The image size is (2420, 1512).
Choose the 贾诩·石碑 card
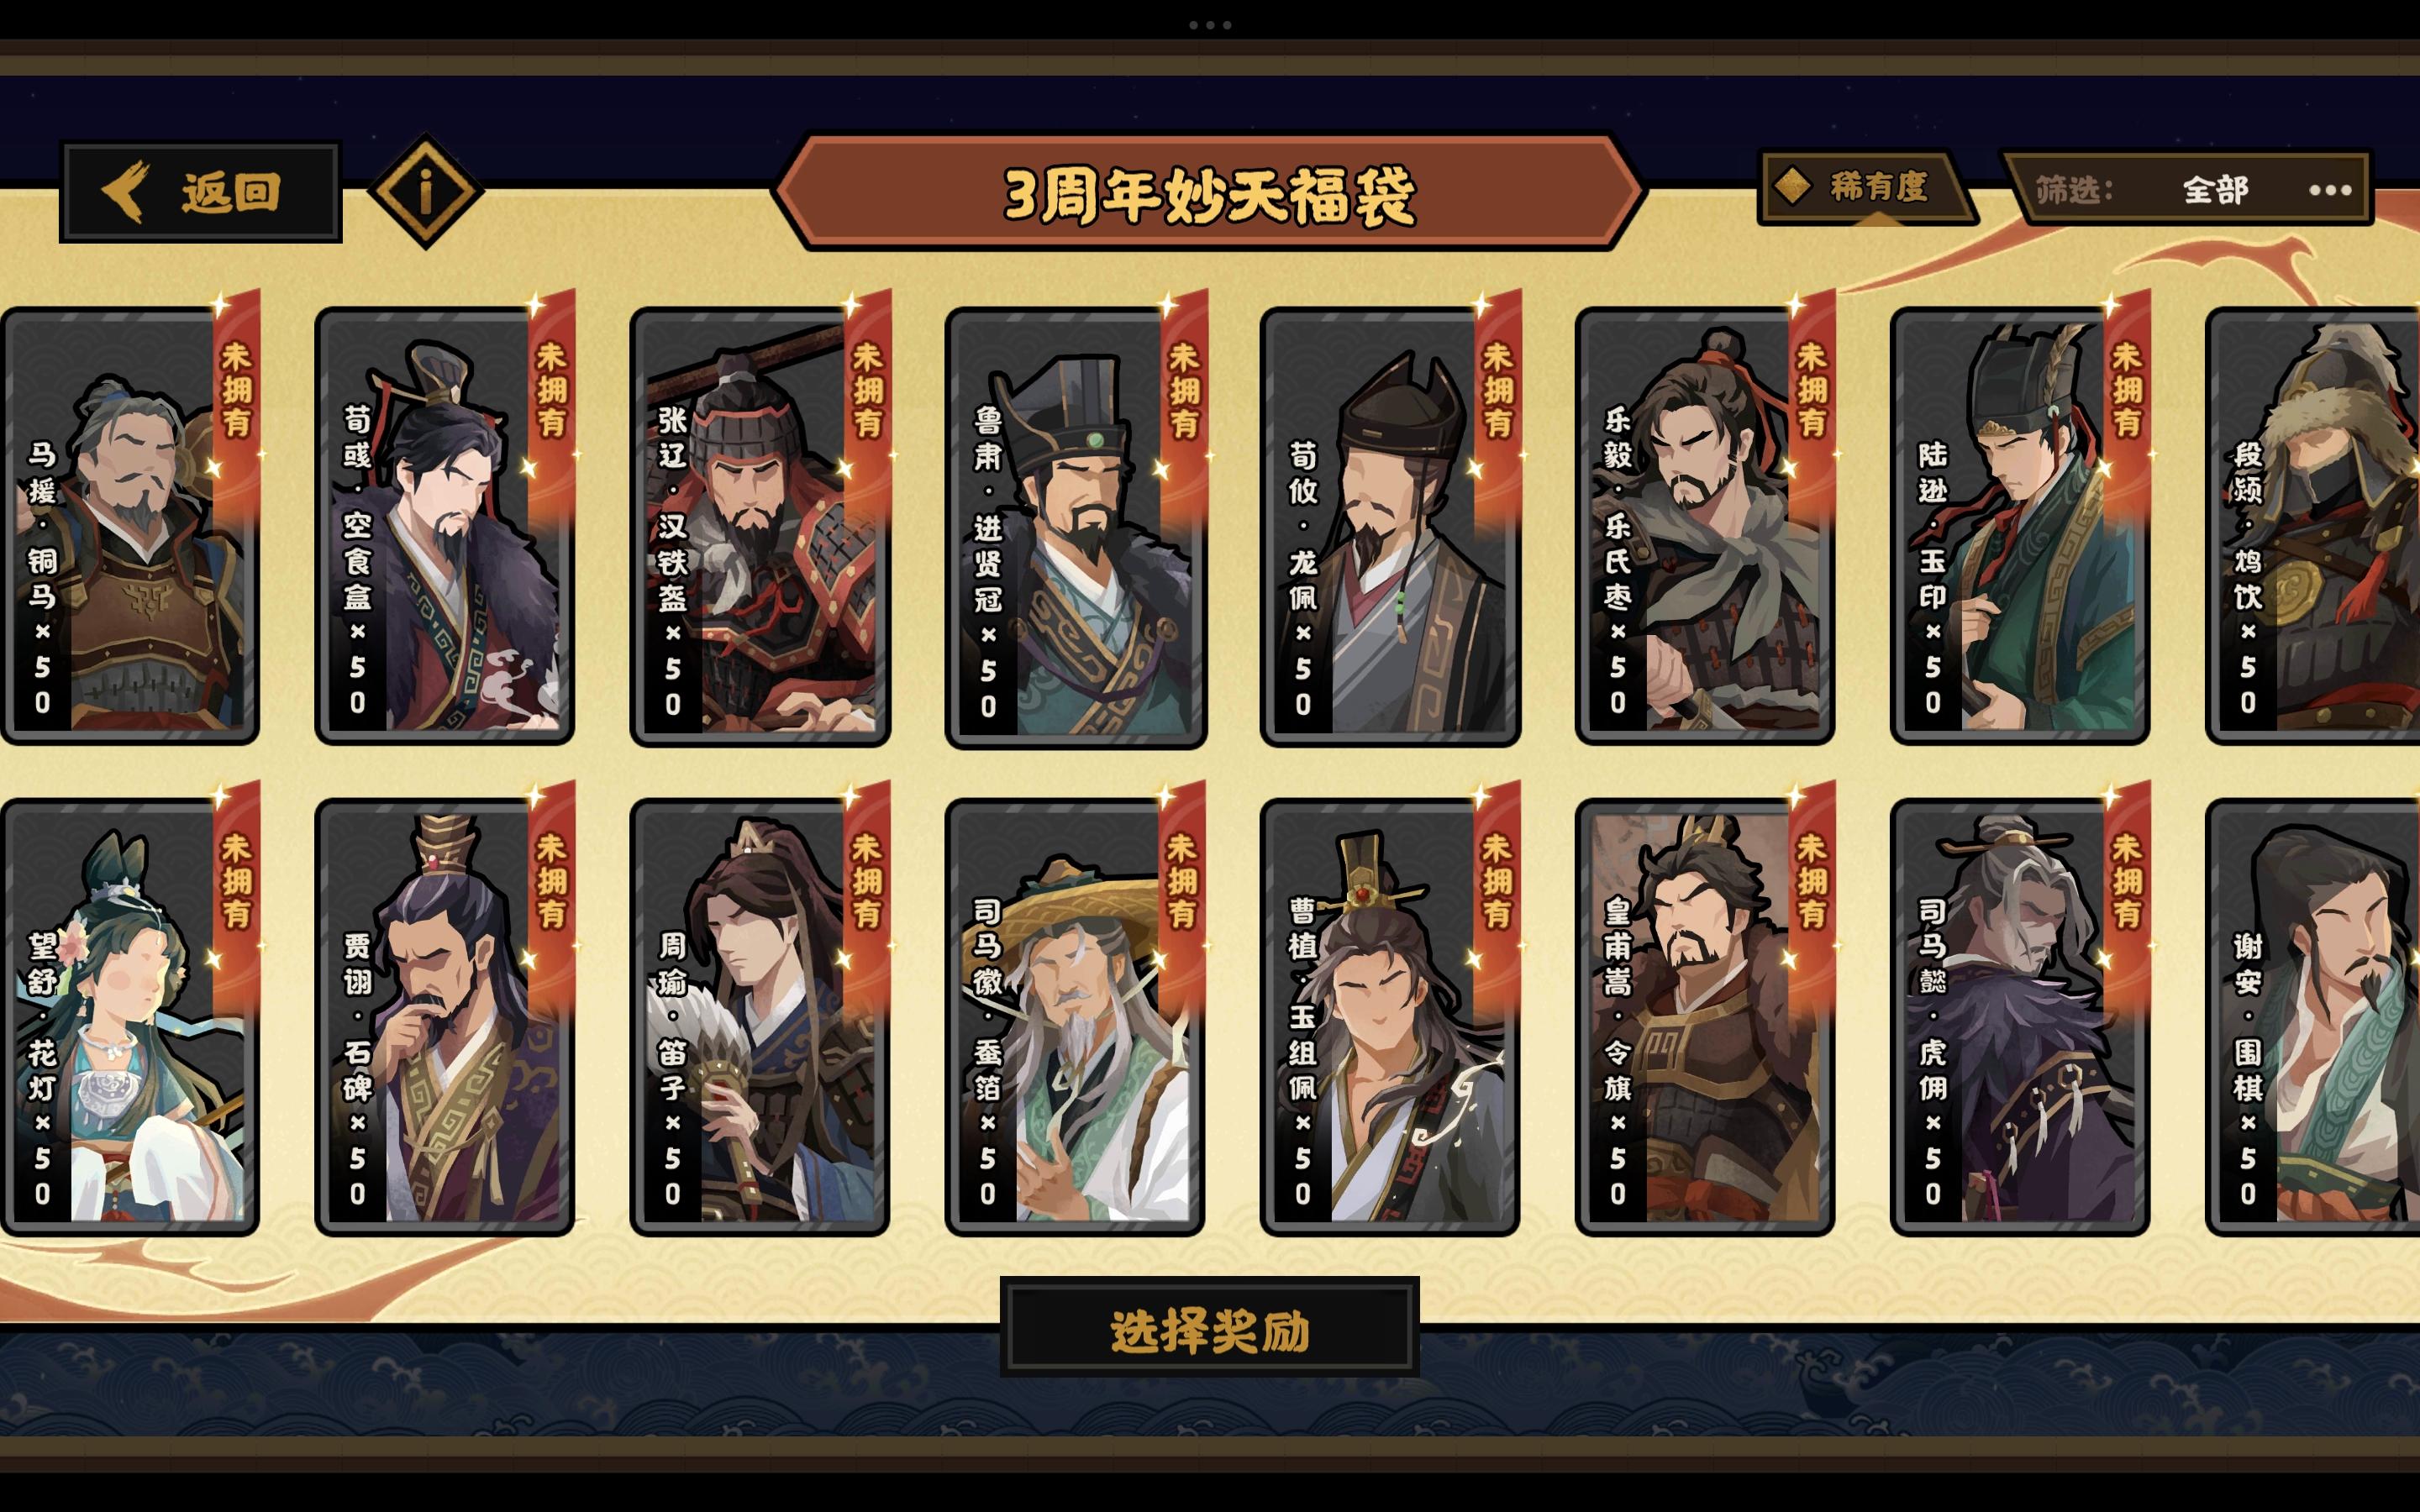point(444,1015)
